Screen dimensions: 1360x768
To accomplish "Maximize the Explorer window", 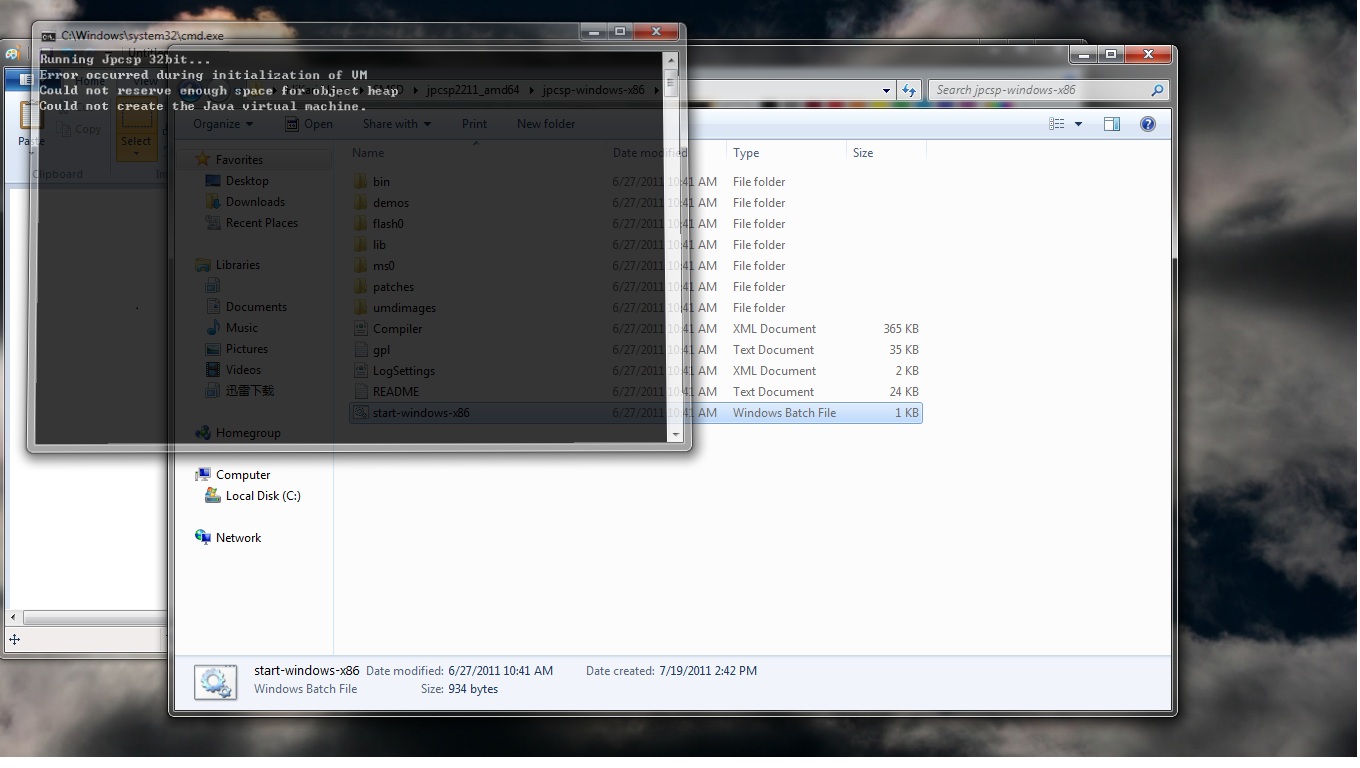I will [x=1109, y=54].
